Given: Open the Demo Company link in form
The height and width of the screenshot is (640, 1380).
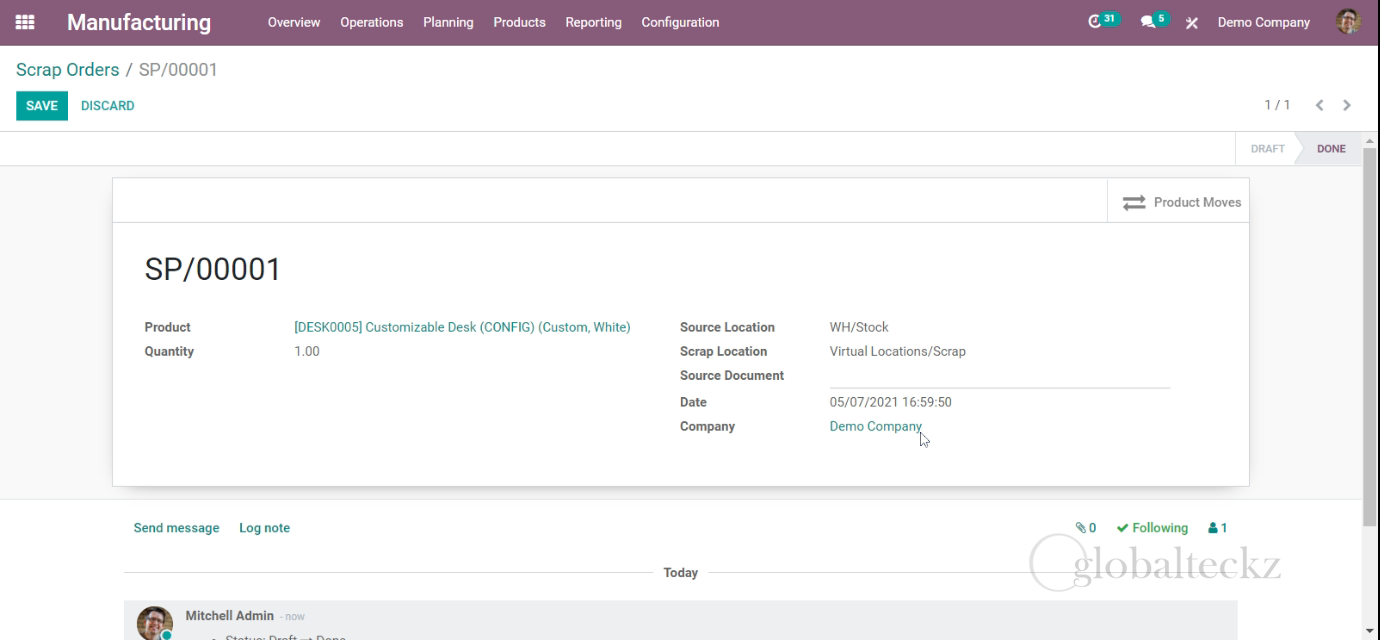Looking at the screenshot, I should coord(876,426).
